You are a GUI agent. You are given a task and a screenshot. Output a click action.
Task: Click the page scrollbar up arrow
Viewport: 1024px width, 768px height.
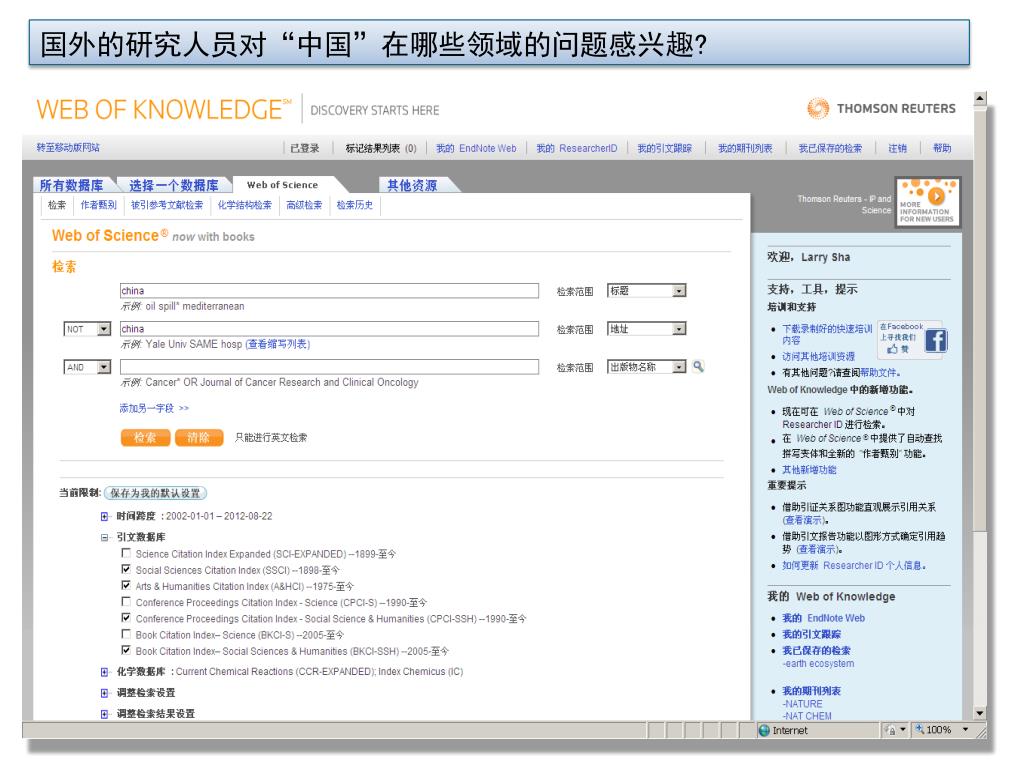[980, 99]
